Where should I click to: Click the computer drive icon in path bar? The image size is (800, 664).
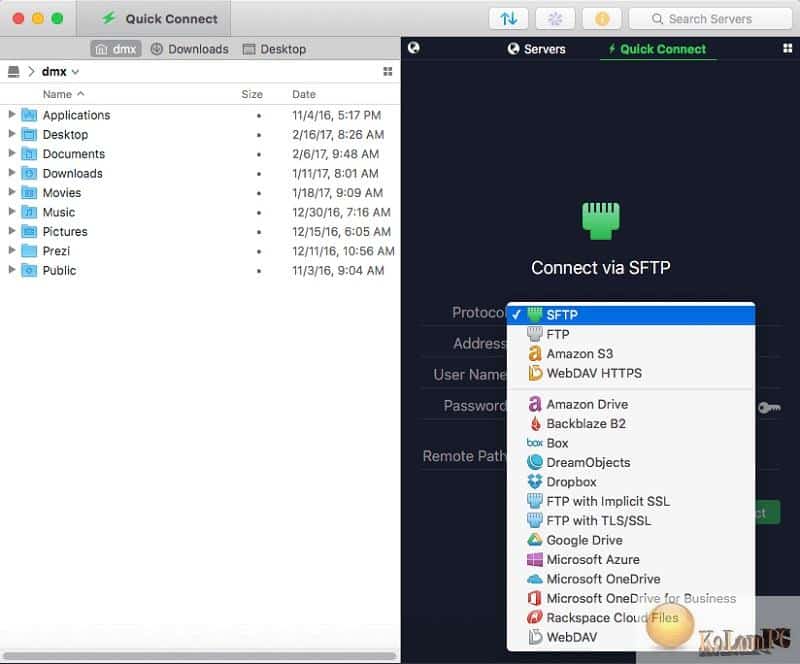[14, 71]
